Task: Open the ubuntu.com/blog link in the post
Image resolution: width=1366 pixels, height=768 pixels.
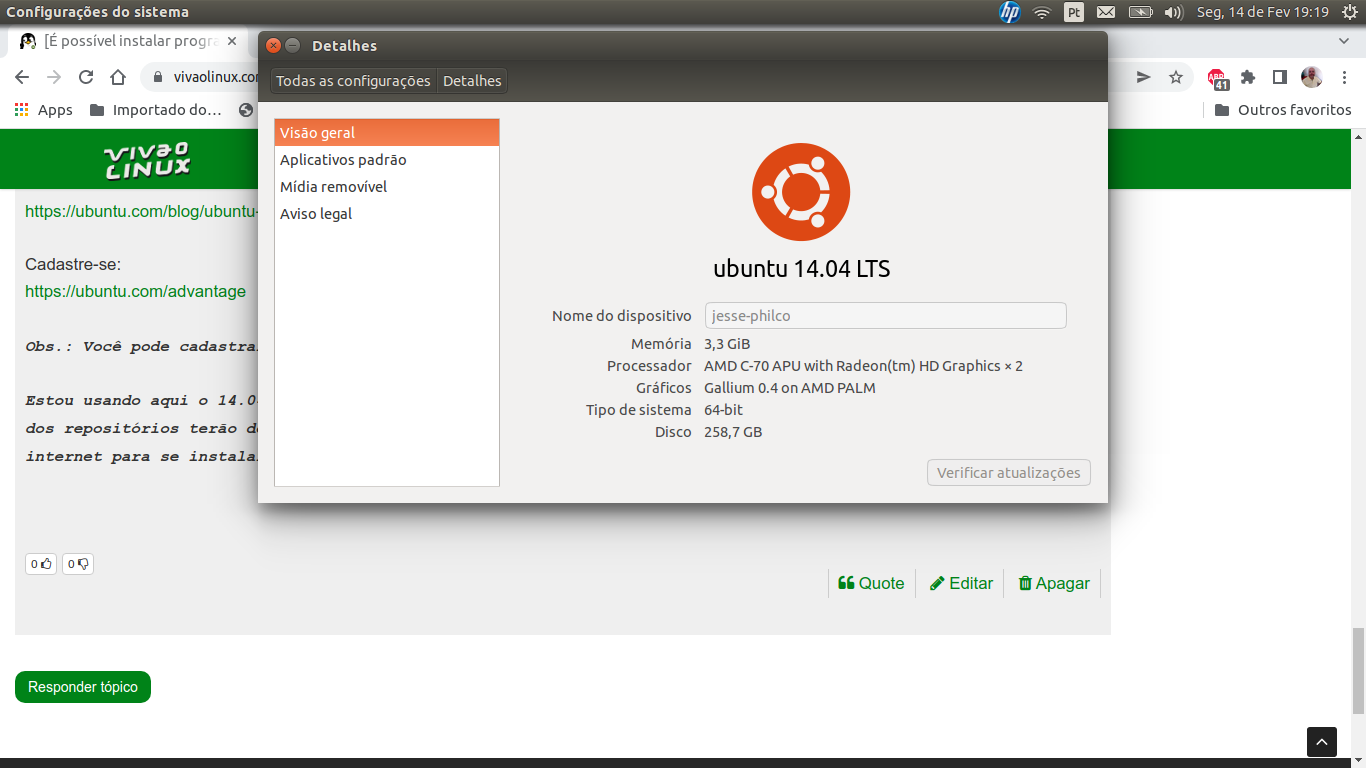Action: [x=141, y=212]
